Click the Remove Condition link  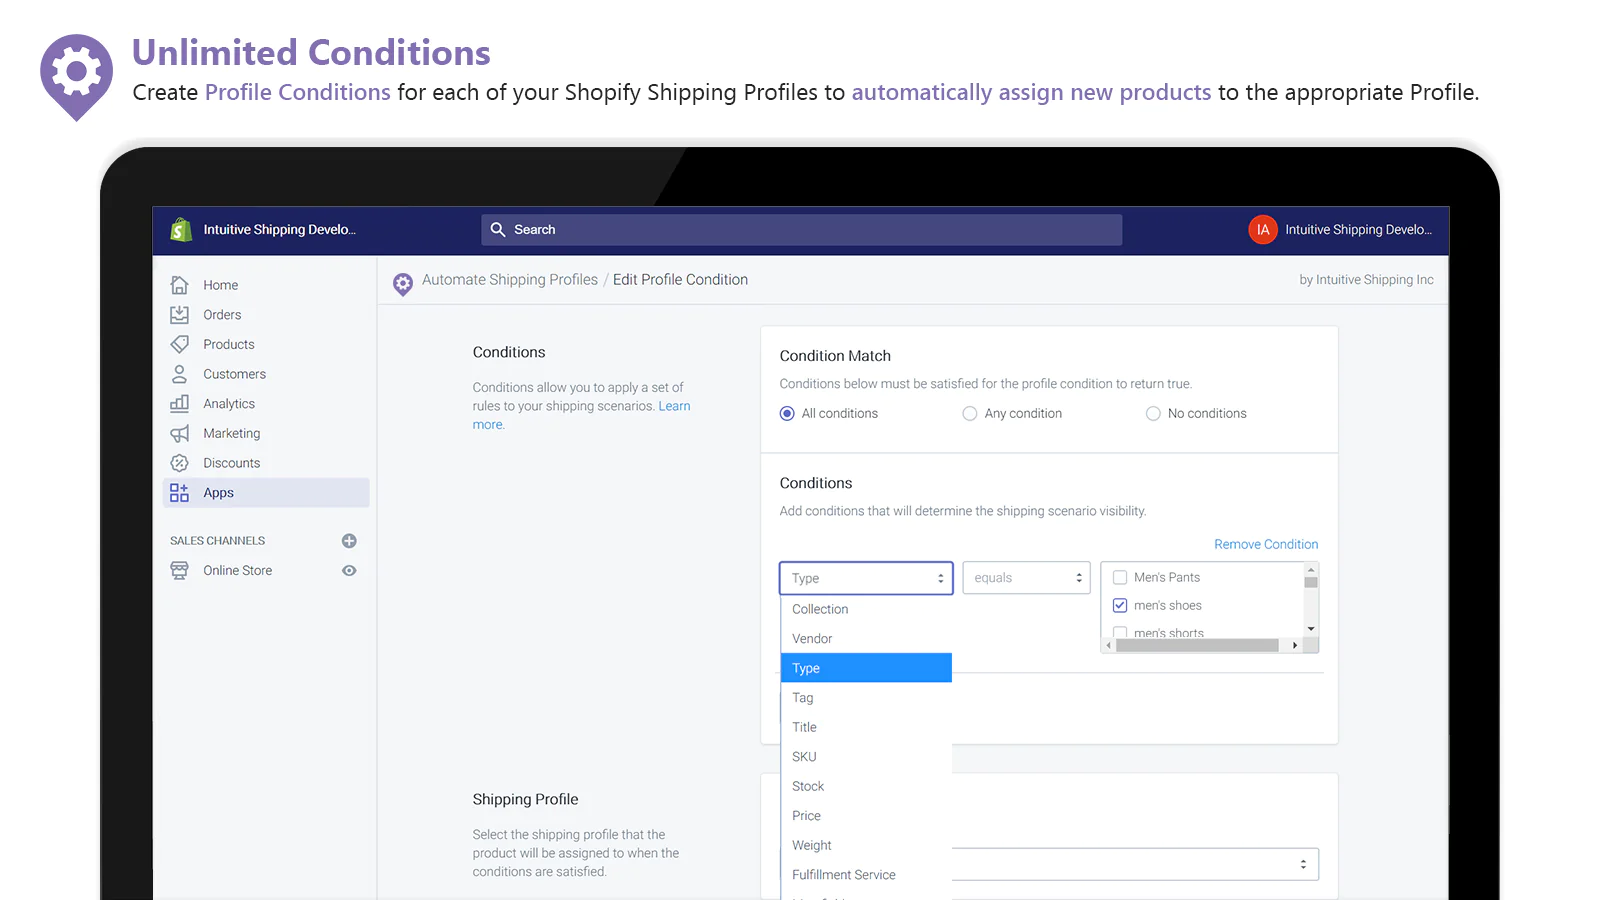click(1266, 545)
